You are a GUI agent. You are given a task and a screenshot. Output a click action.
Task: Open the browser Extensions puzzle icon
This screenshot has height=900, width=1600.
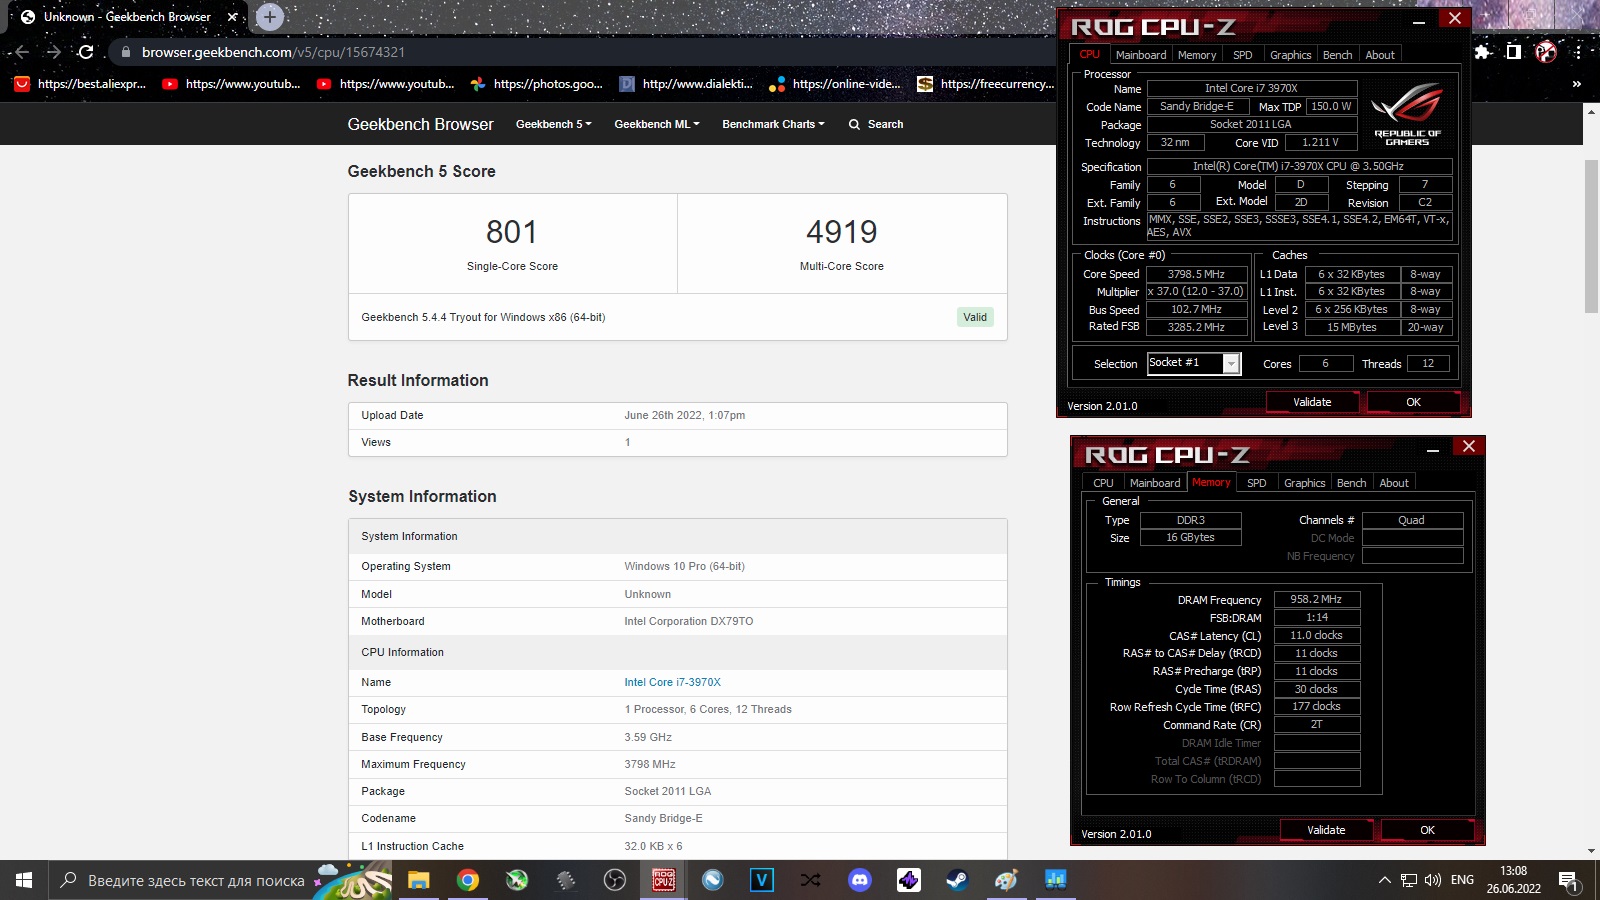click(x=1483, y=52)
